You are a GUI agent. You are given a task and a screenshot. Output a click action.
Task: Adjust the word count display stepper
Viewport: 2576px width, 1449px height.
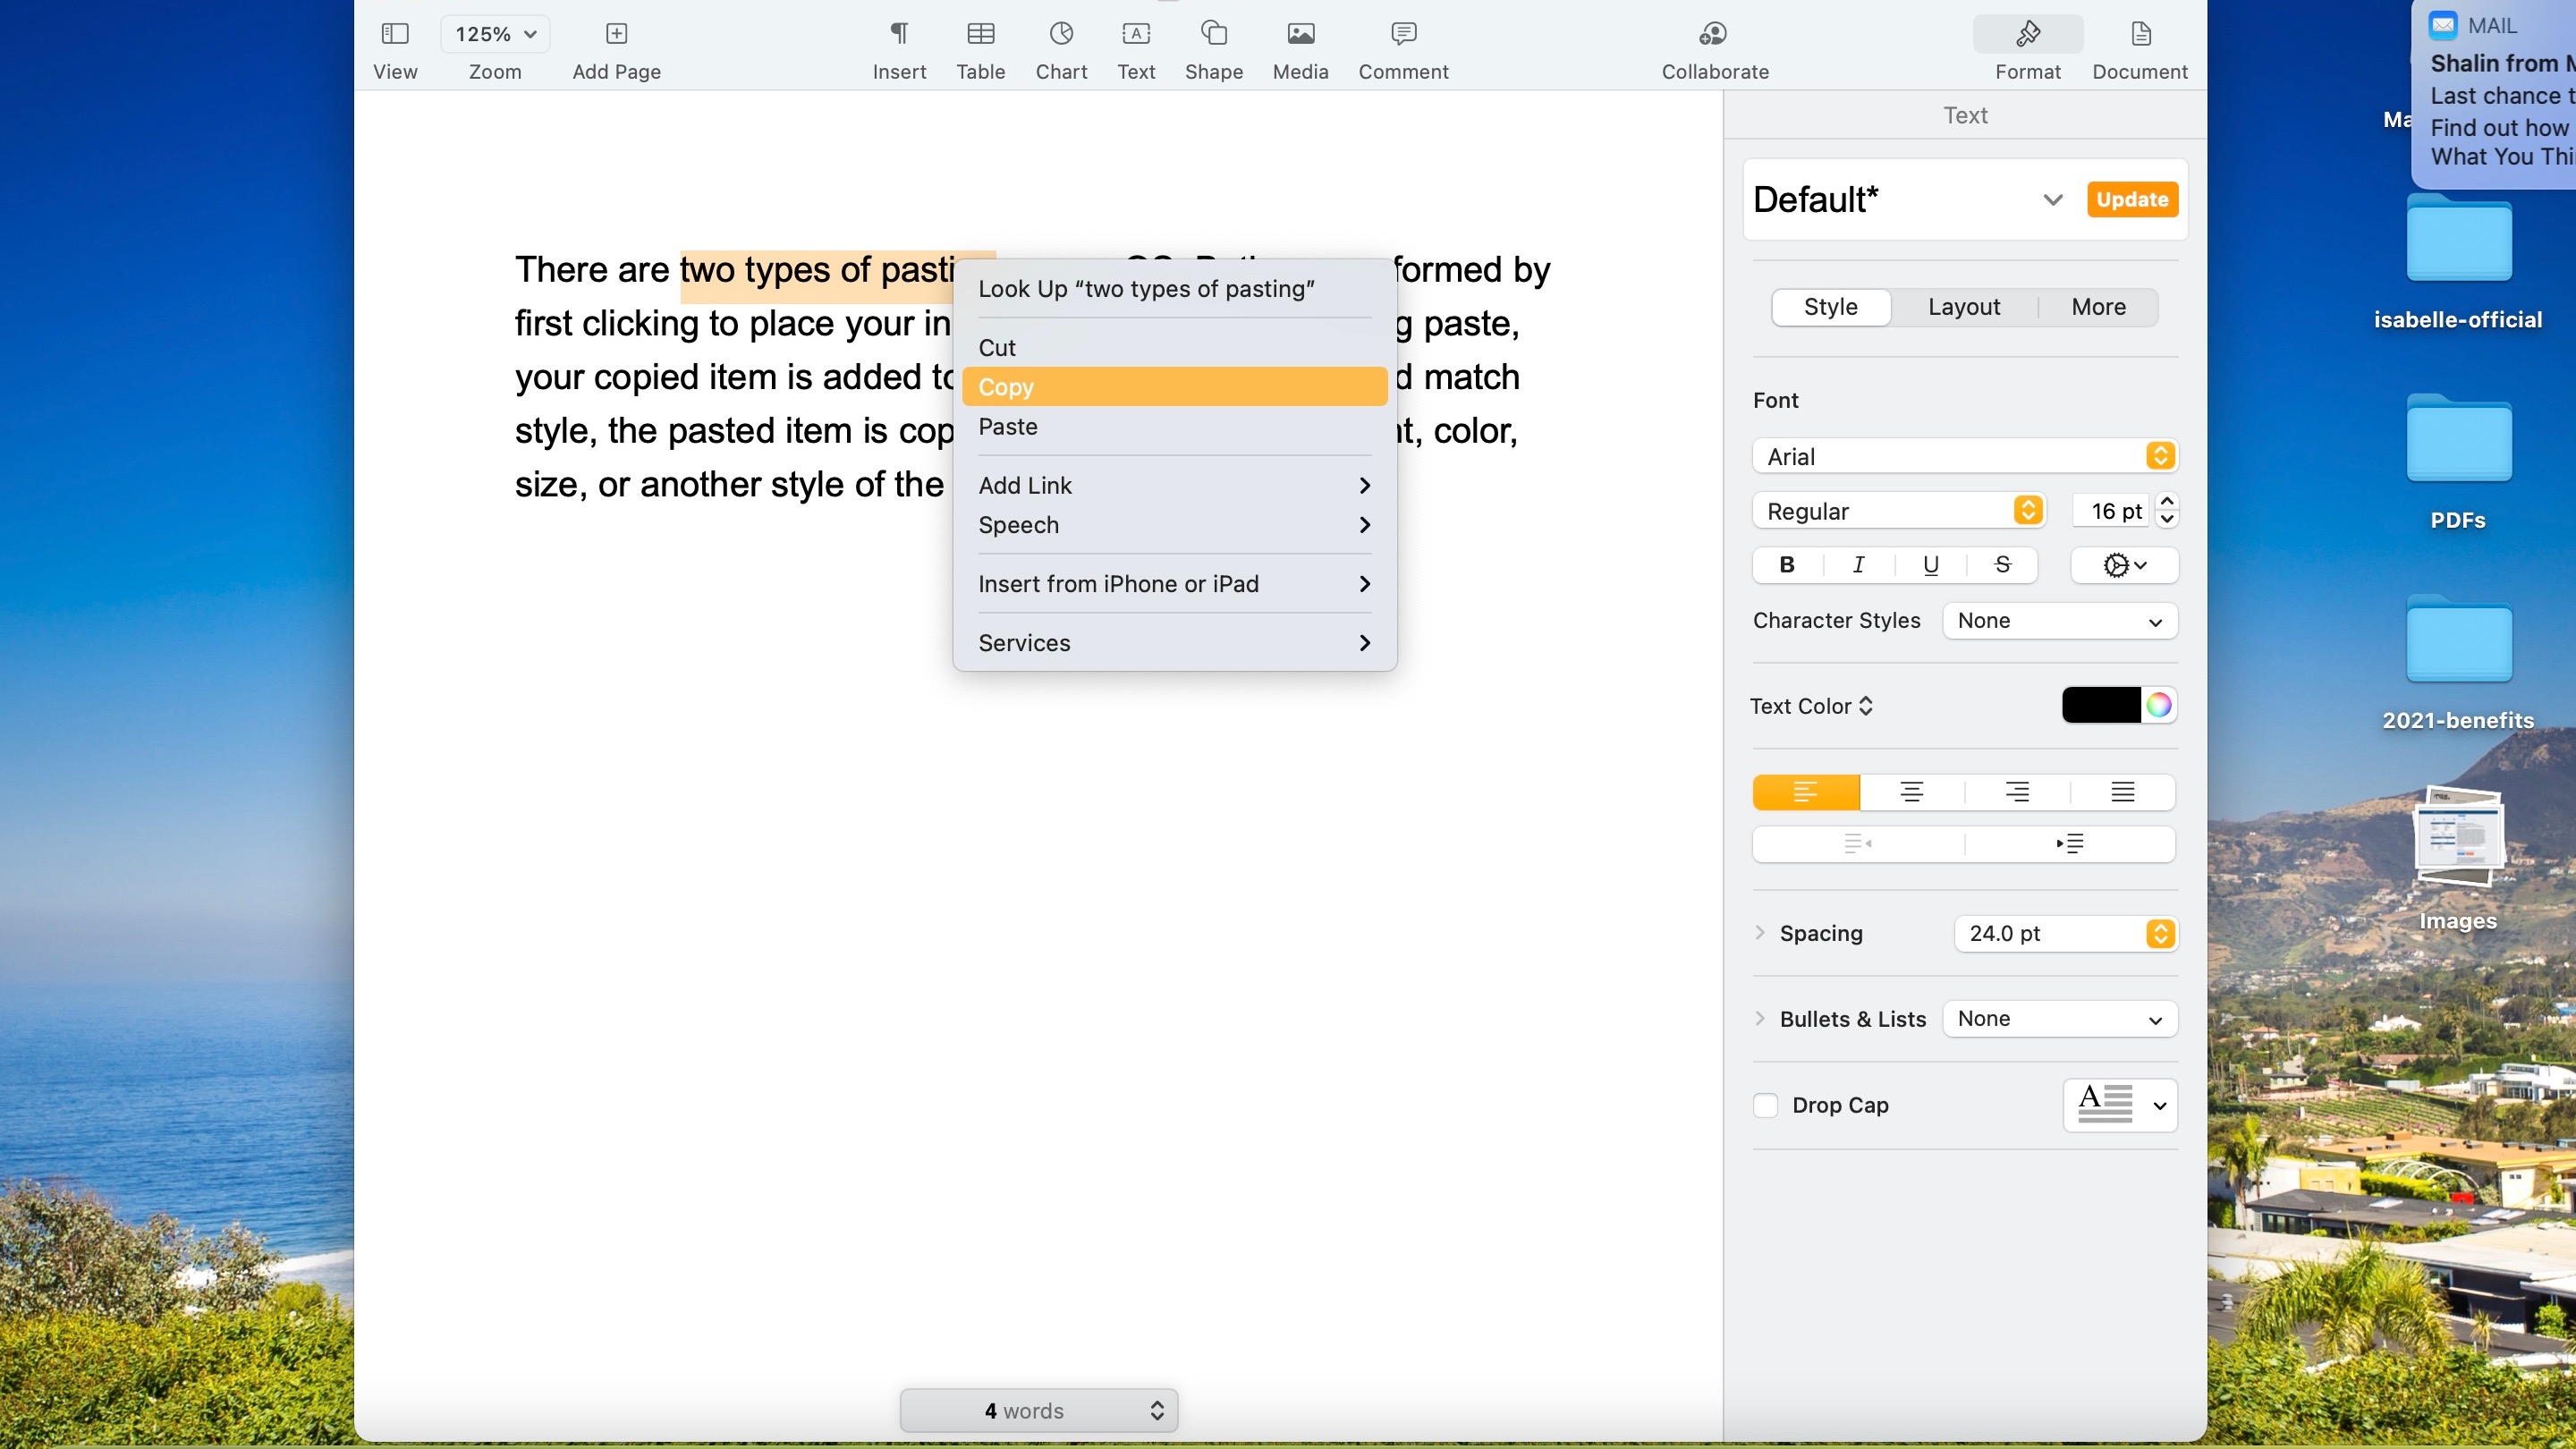(x=1157, y=1410)
